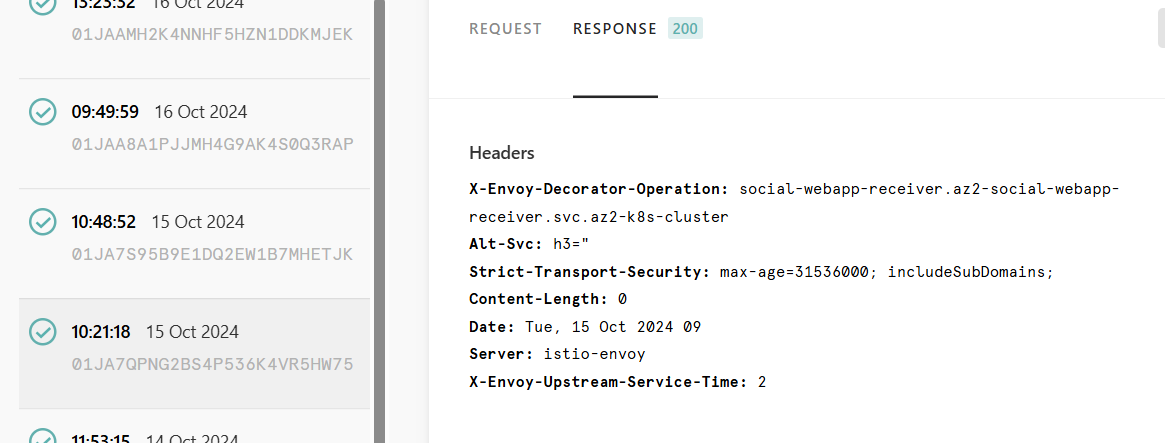The height and width of the screenshot is (443, 1165).
Task: Click the success check icon beside 09:49:59
Action: pyautogui.click(x=42, y=111)
